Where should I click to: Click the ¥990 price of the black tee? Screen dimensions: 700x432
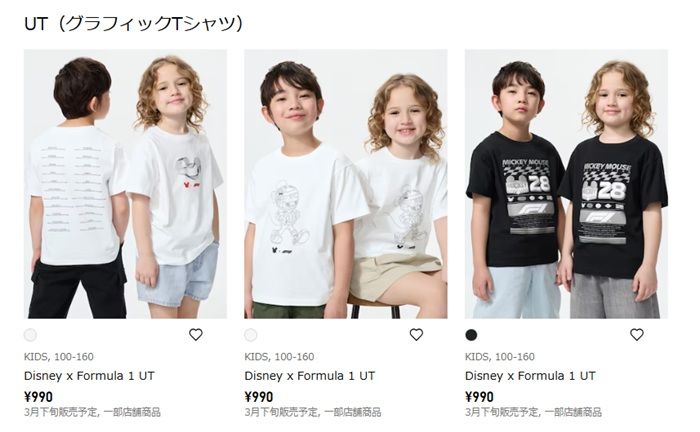click(x=479, y=396)
